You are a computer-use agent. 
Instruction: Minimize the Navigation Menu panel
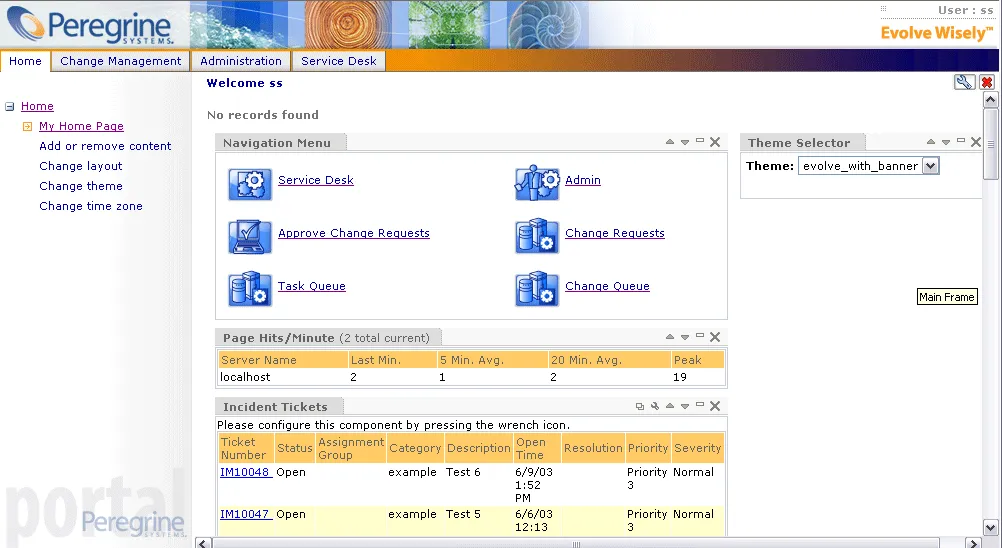[700, 141]
